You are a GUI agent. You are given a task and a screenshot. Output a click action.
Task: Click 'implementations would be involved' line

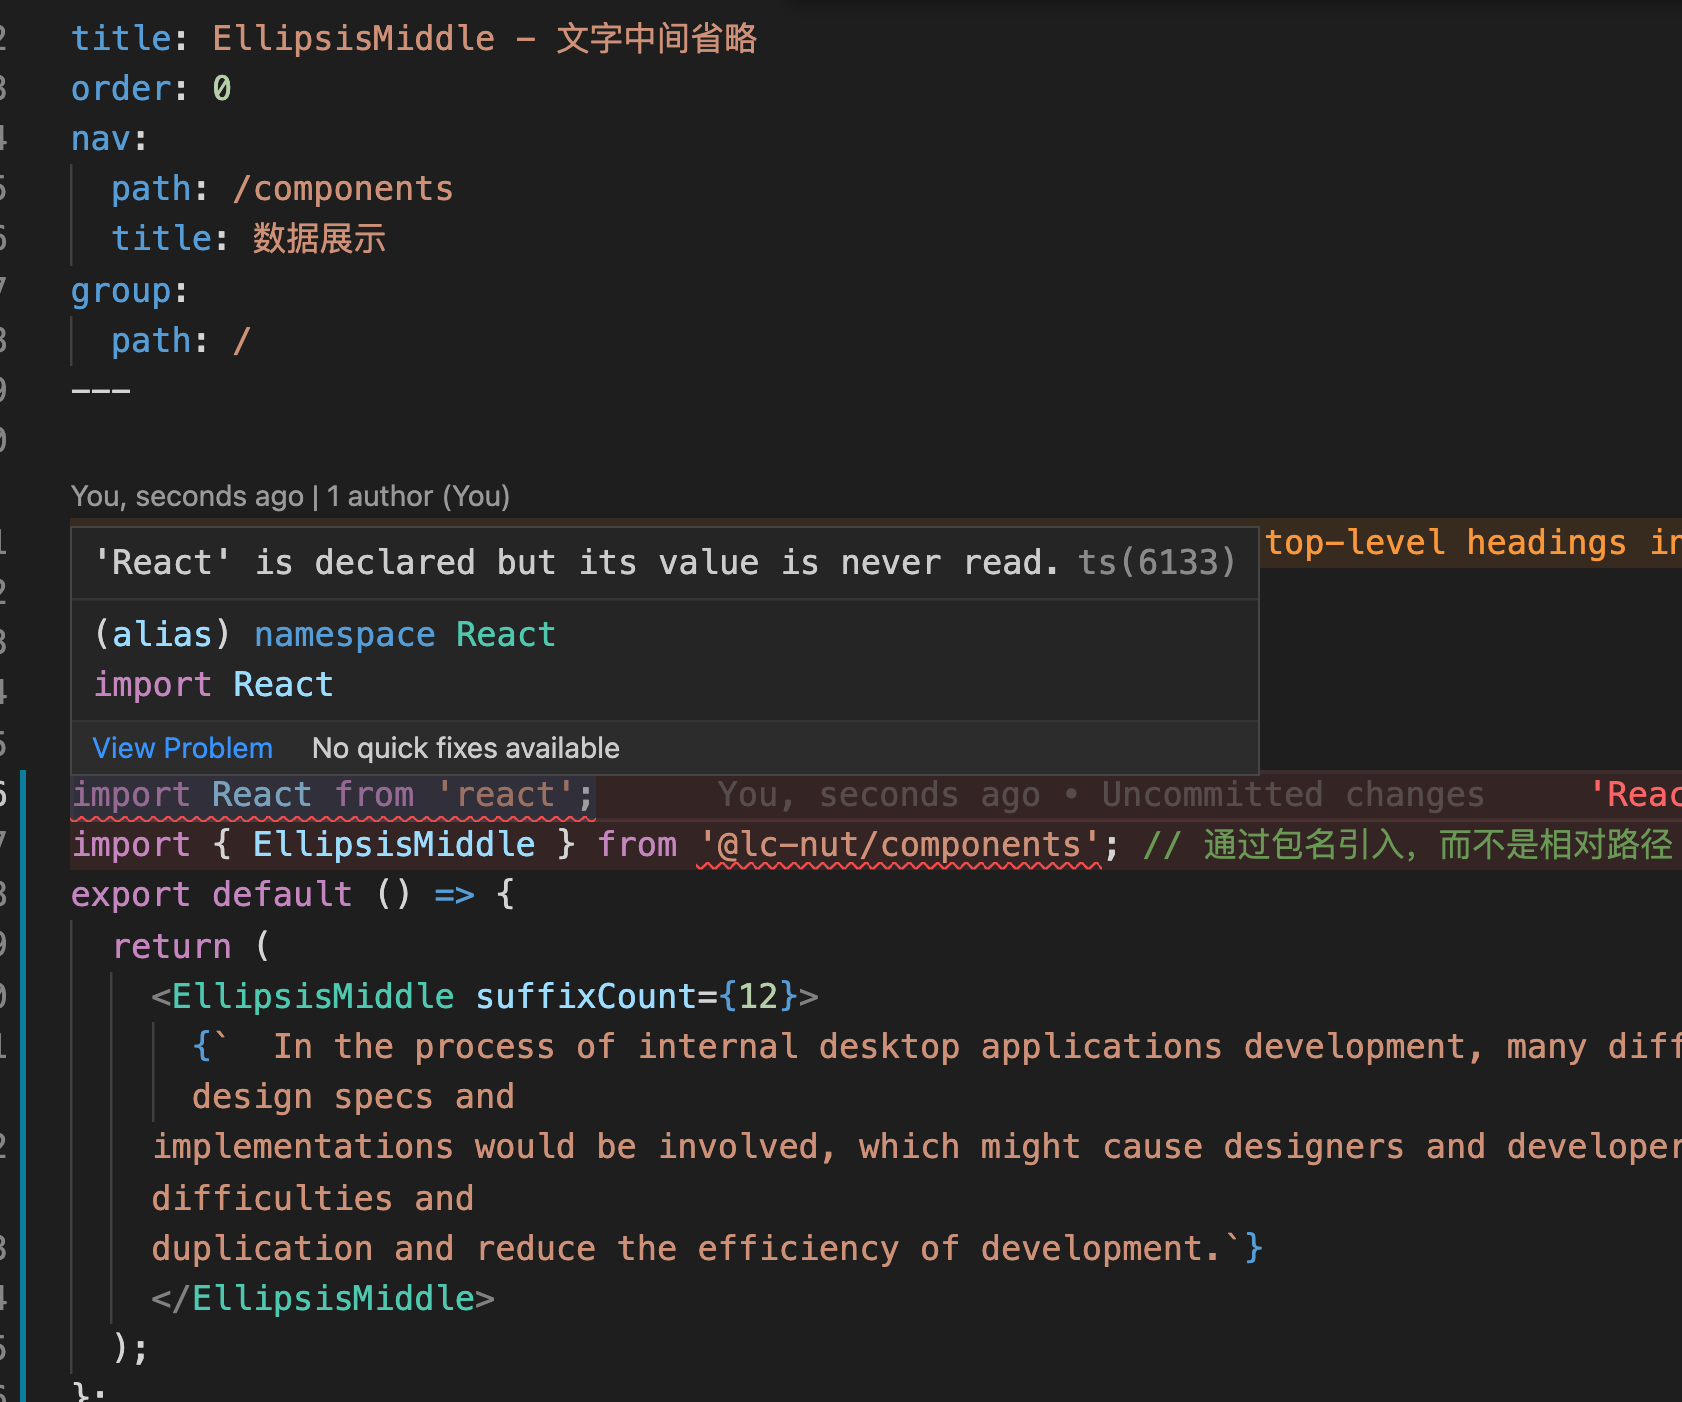tap(916, 1146)
